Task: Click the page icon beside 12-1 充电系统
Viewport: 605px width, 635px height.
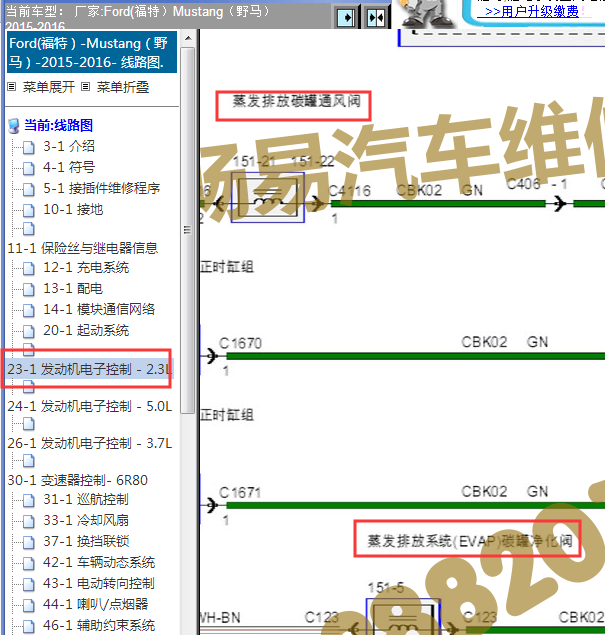Action: point(28,268)
